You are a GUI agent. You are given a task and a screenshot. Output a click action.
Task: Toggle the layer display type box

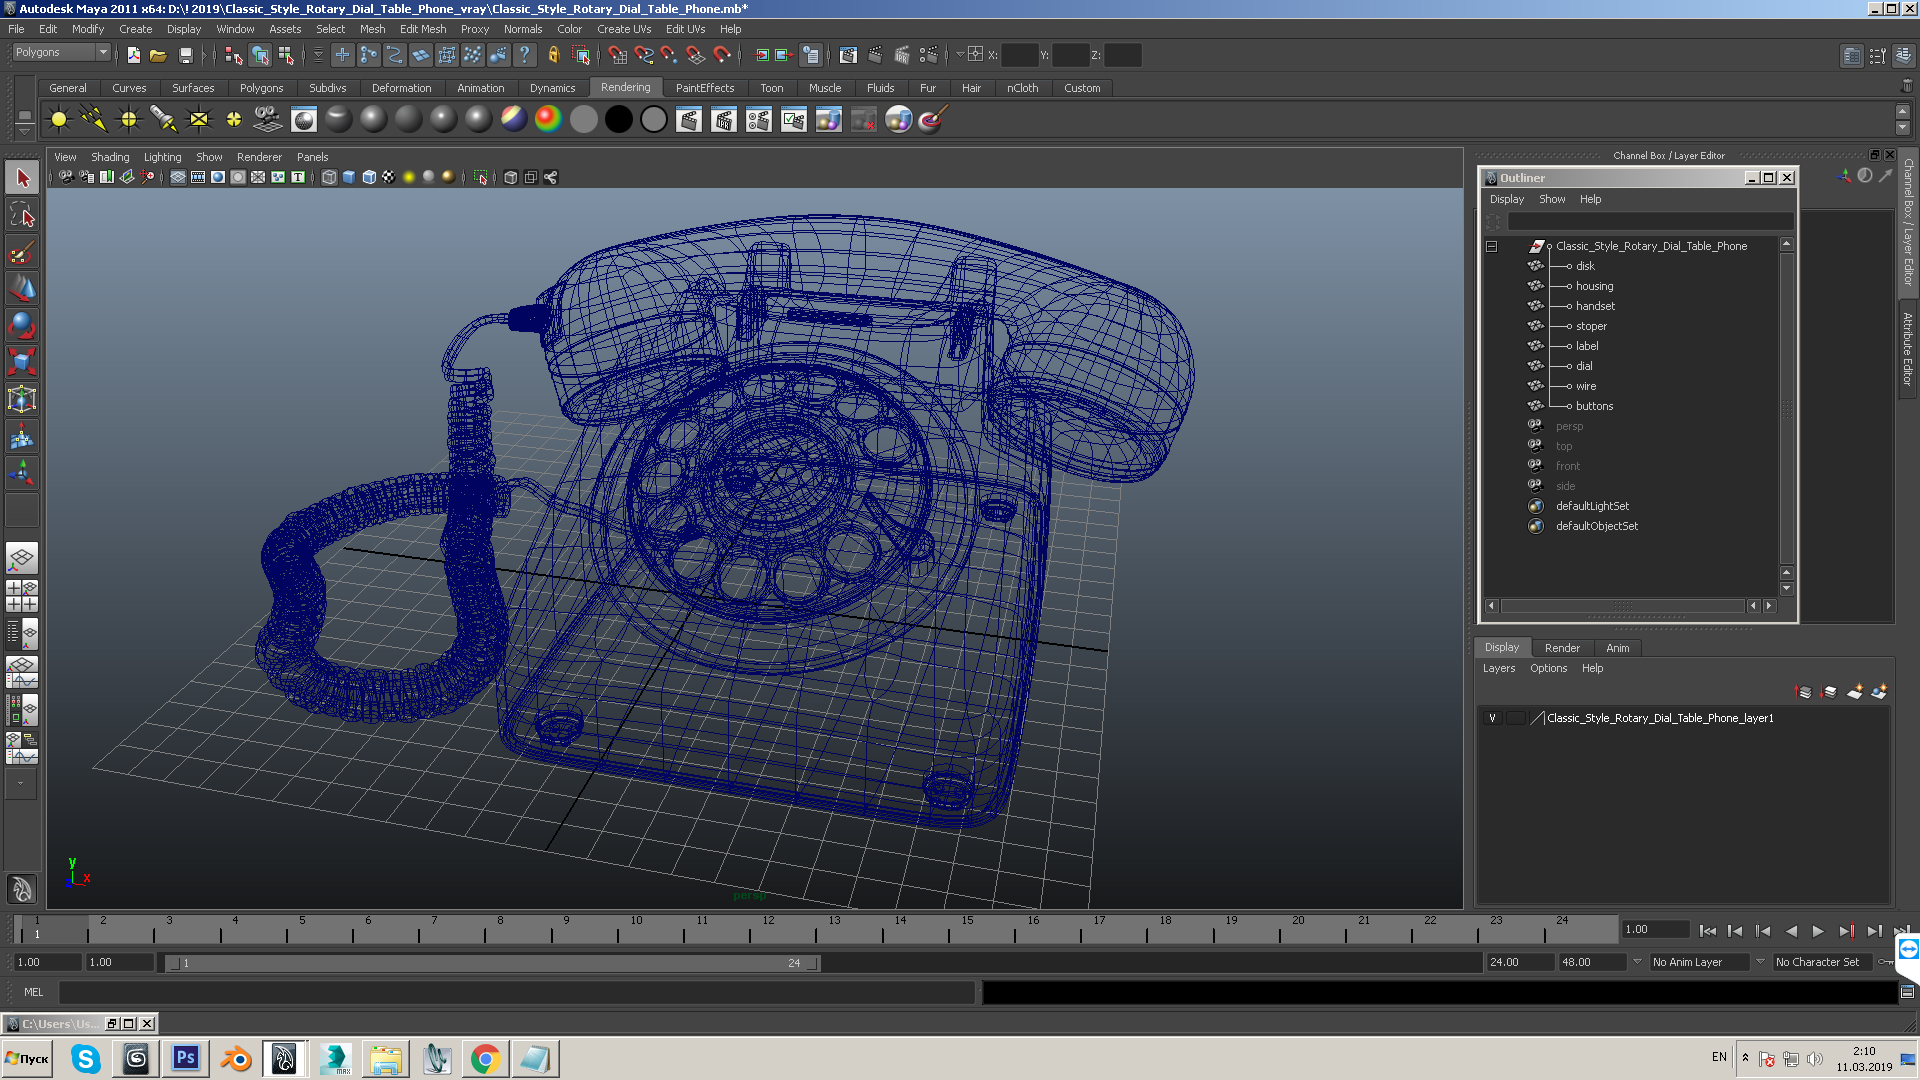[x=1516, y=718]
